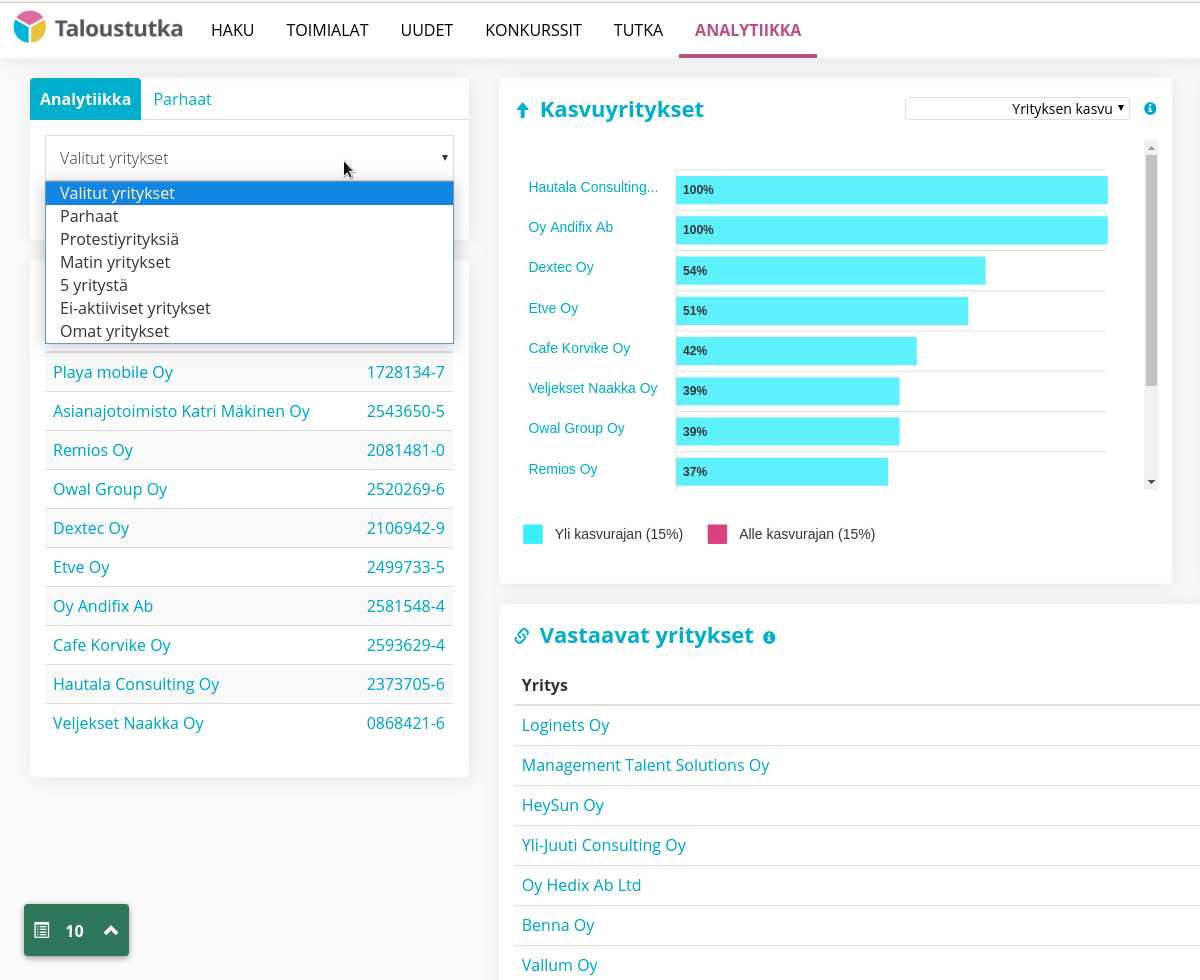Open Cafe Korvike Oy in the left company list
This screenshot has width=1200, height=980.
click(x=112, y=645)
